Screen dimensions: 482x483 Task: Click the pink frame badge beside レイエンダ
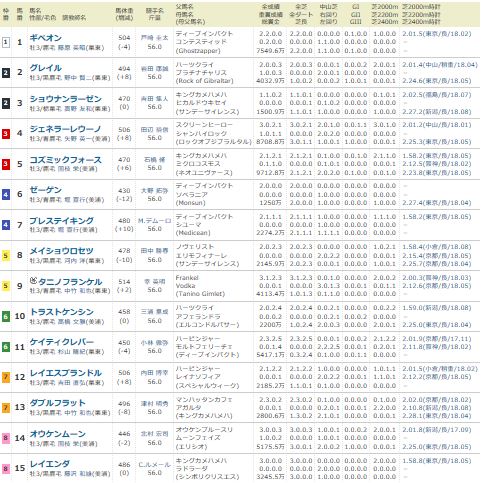[x=6, y=468]
